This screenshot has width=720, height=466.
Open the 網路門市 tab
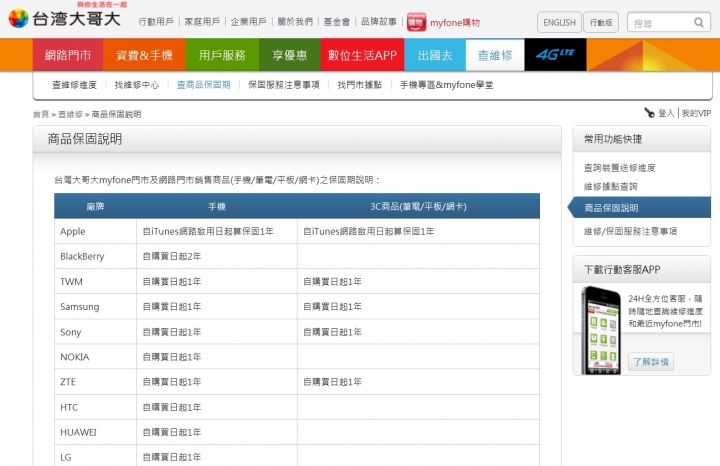coord(68,55)
